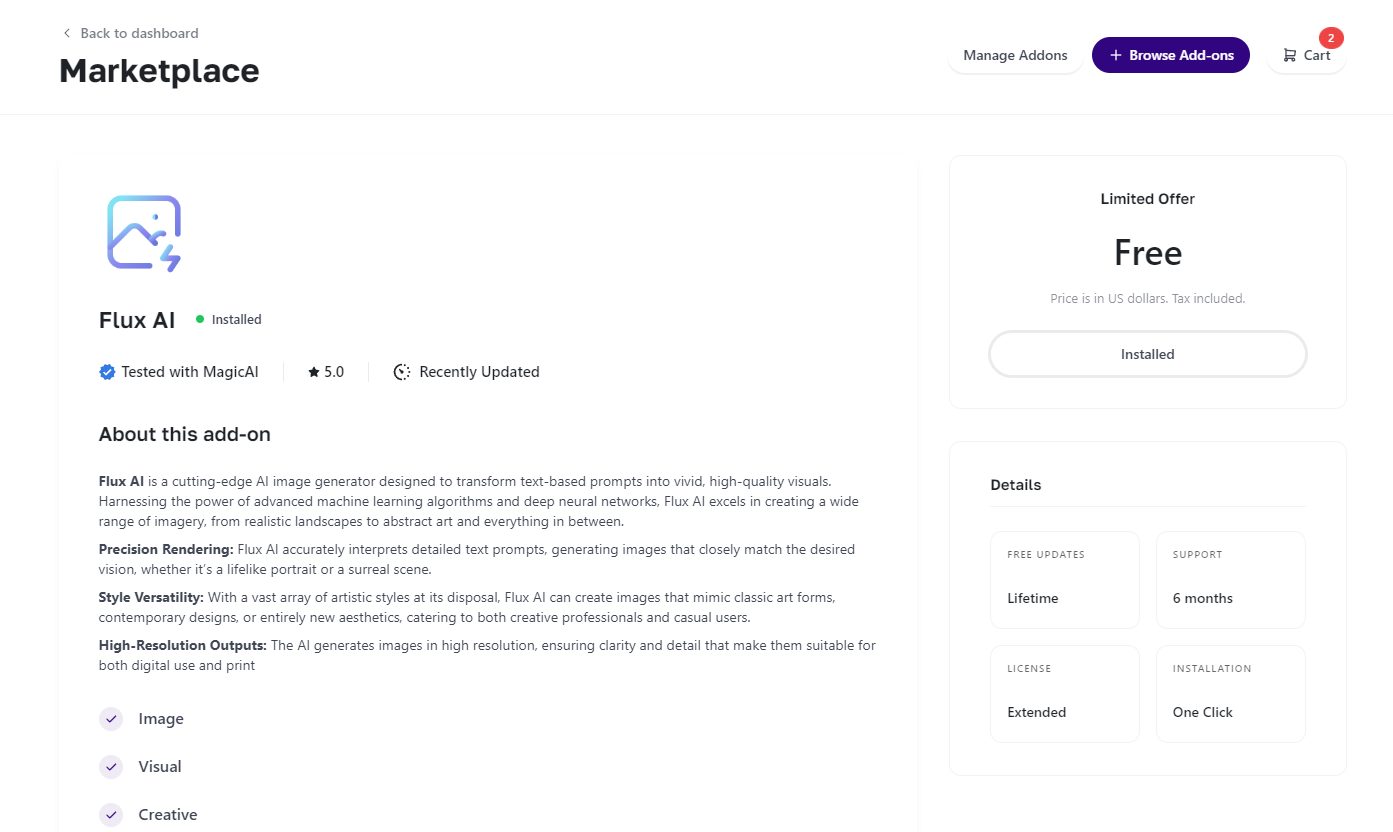The image size is (1393, 832).
Task: Click the back arrow chevron icon
Action: [x=67, y=33]
